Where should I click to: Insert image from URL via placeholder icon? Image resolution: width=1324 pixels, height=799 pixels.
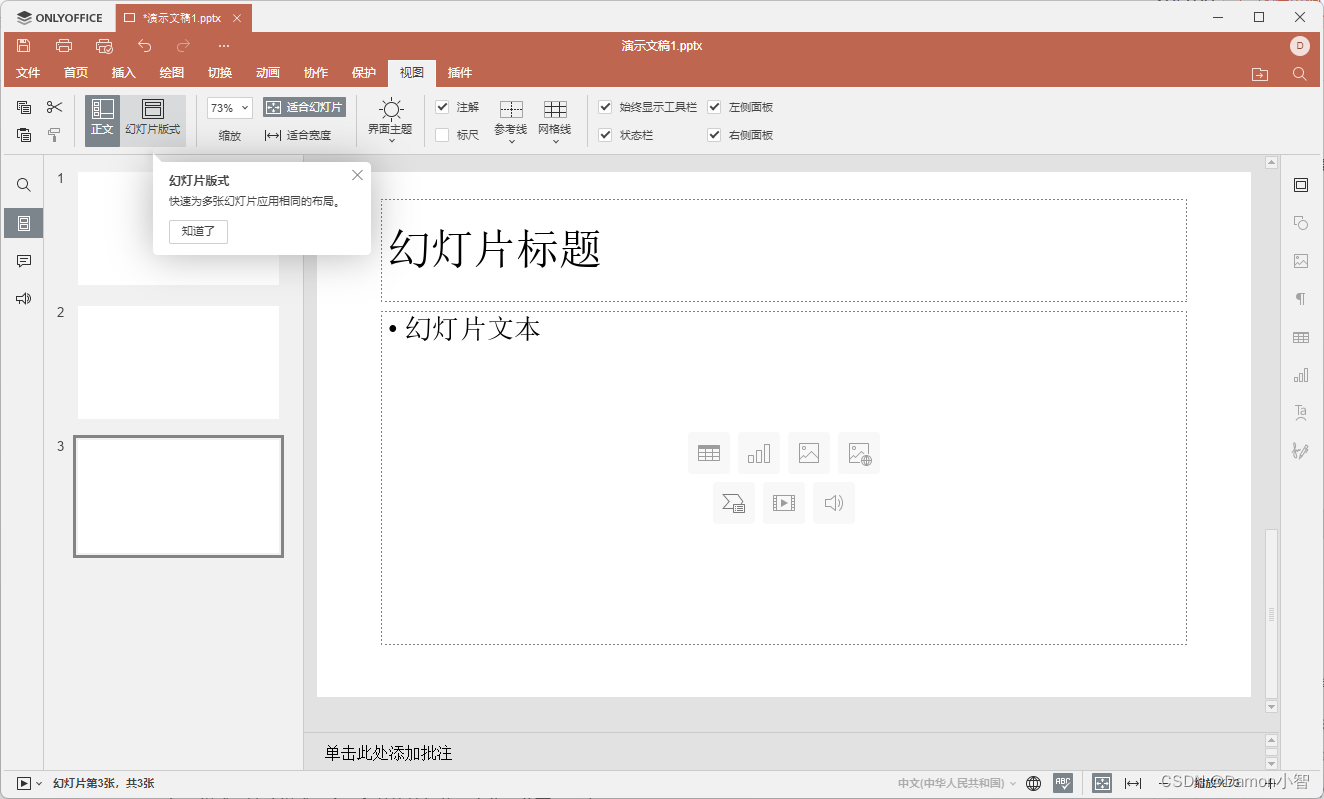coord(859,453)
